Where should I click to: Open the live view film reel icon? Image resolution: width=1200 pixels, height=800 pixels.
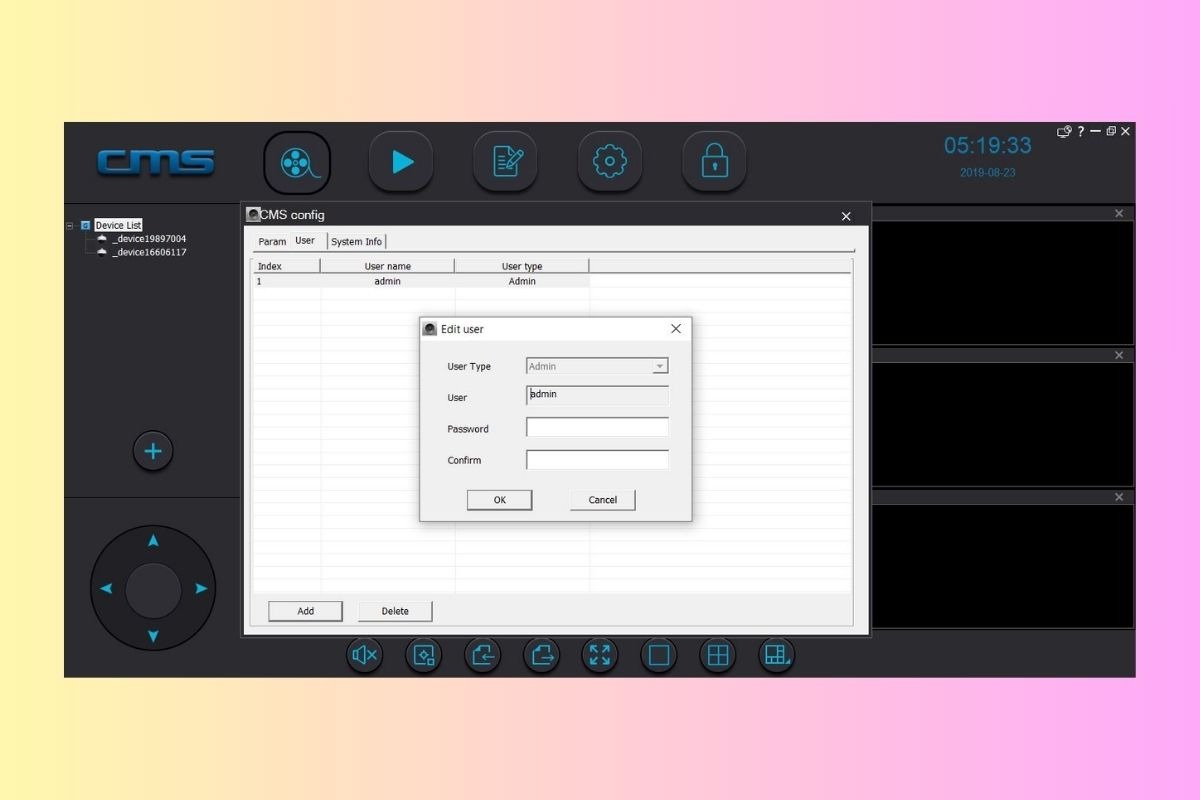297,162
